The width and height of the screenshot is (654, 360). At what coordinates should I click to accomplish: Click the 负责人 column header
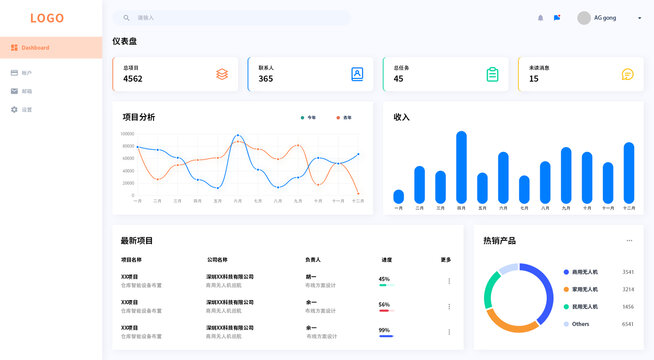click(313, 259)
